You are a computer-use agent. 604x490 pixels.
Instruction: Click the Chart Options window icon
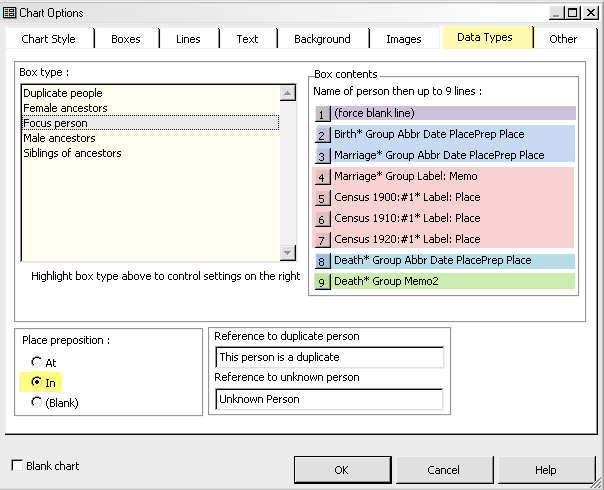click(9, 13)
